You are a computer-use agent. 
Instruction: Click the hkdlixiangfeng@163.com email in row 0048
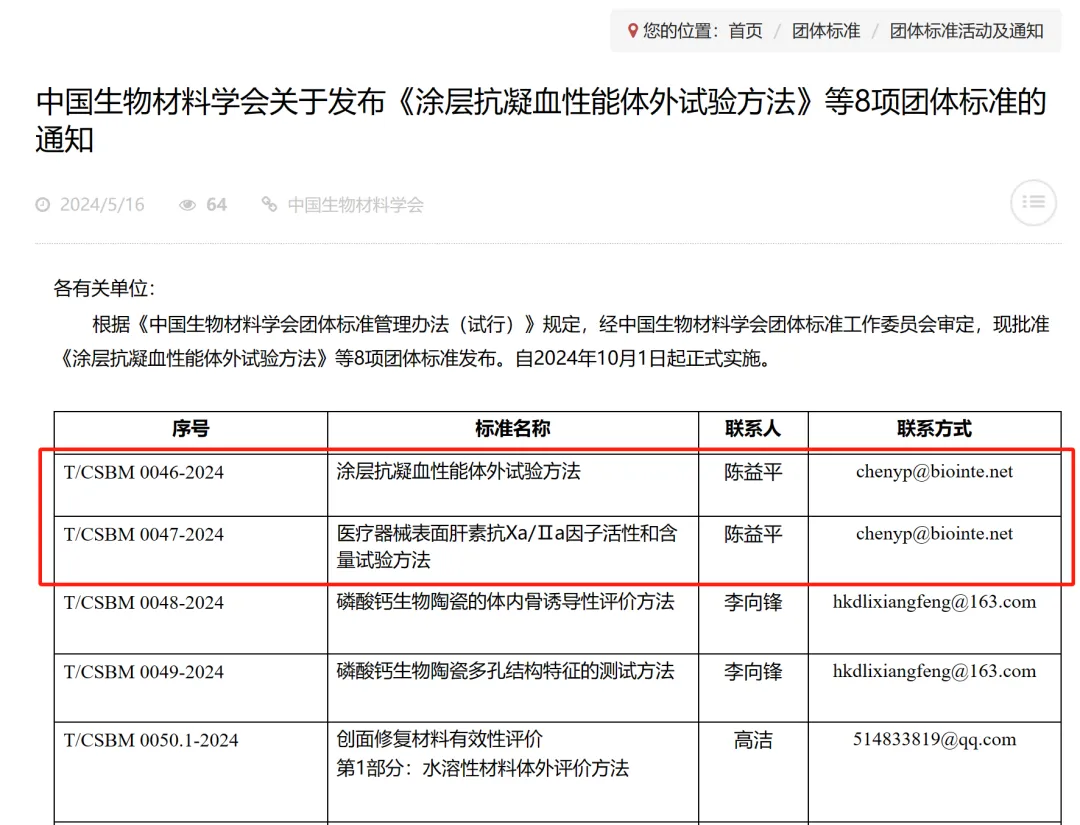coord(934,602)
